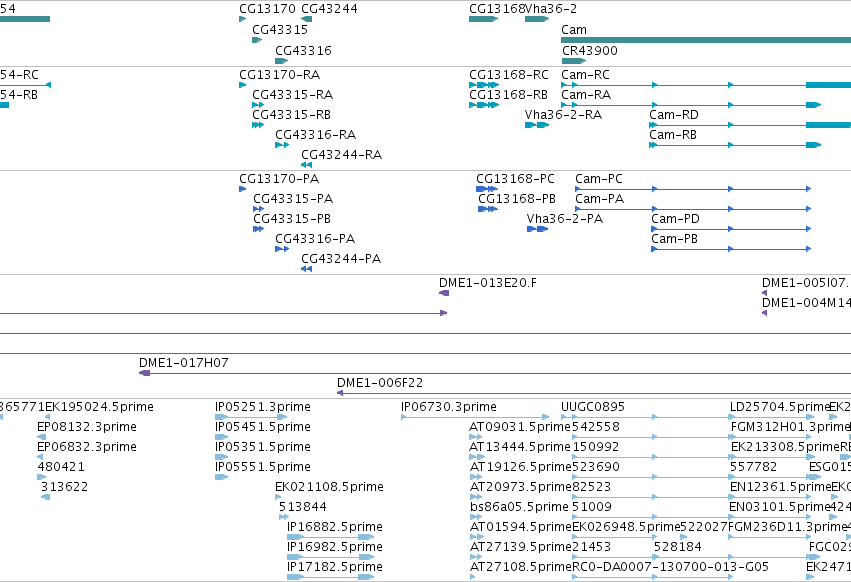Select EST IP06730.3prime
Image resolution: width=851 pixels, height=582 pixels.
(x=449, y=407)
